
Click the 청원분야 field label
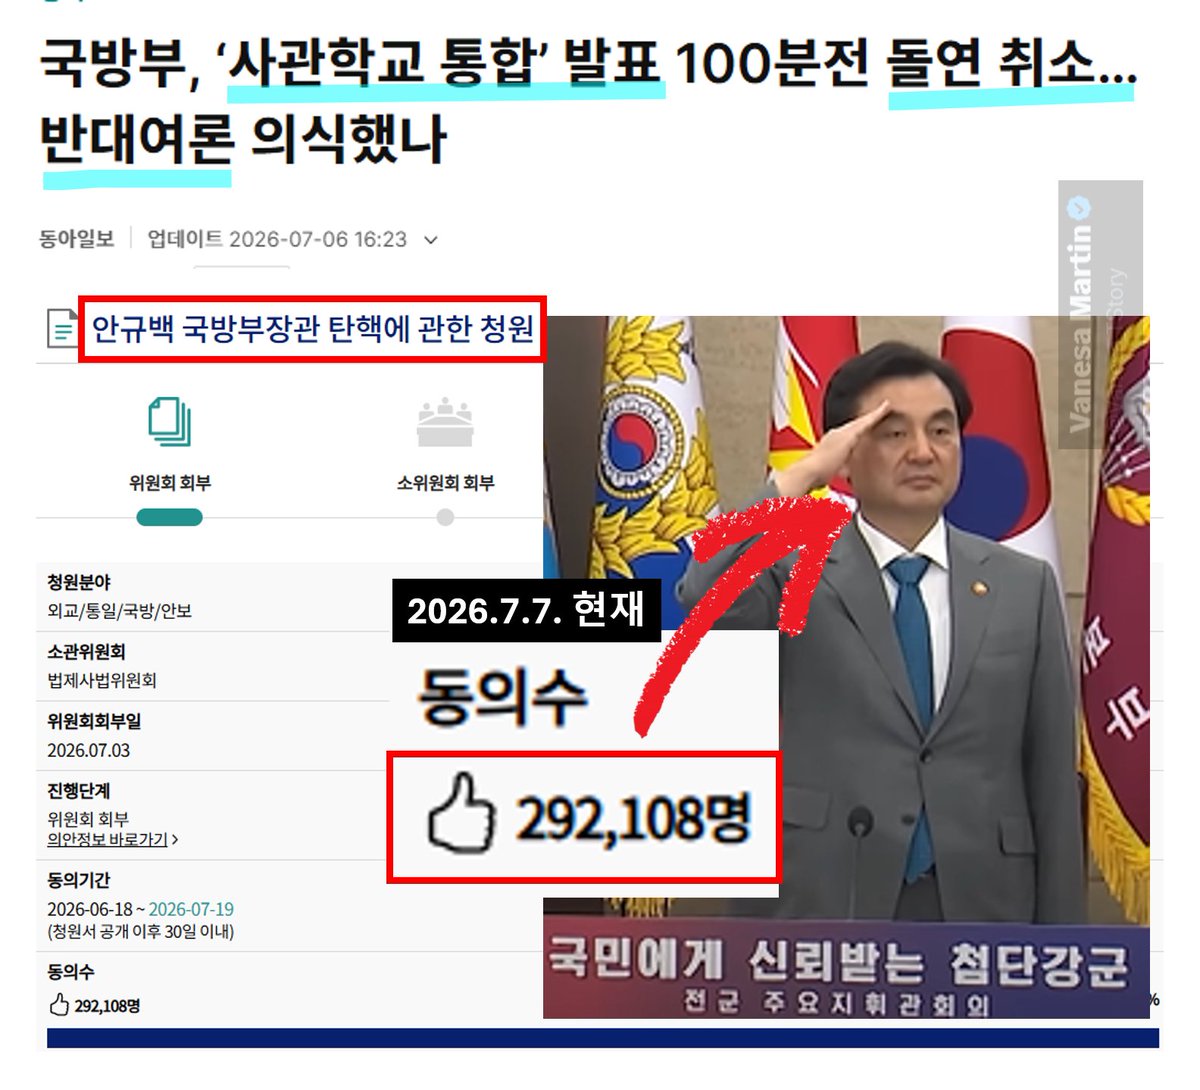coord(79,582)
